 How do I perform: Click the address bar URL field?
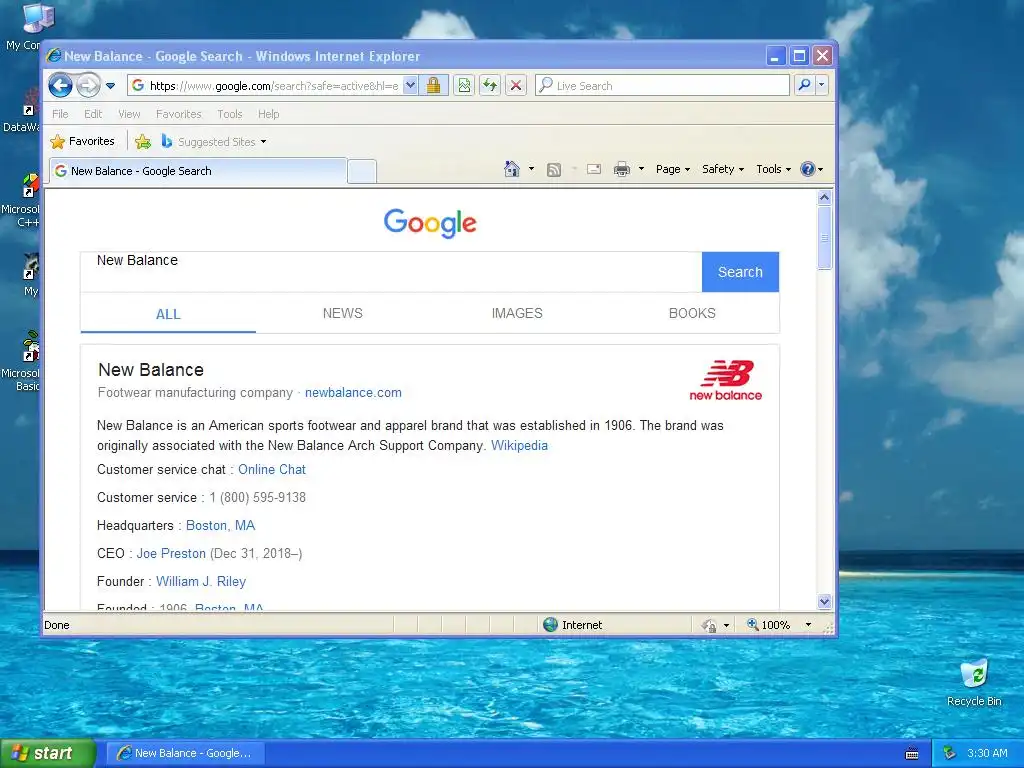(x=264, y=86)
